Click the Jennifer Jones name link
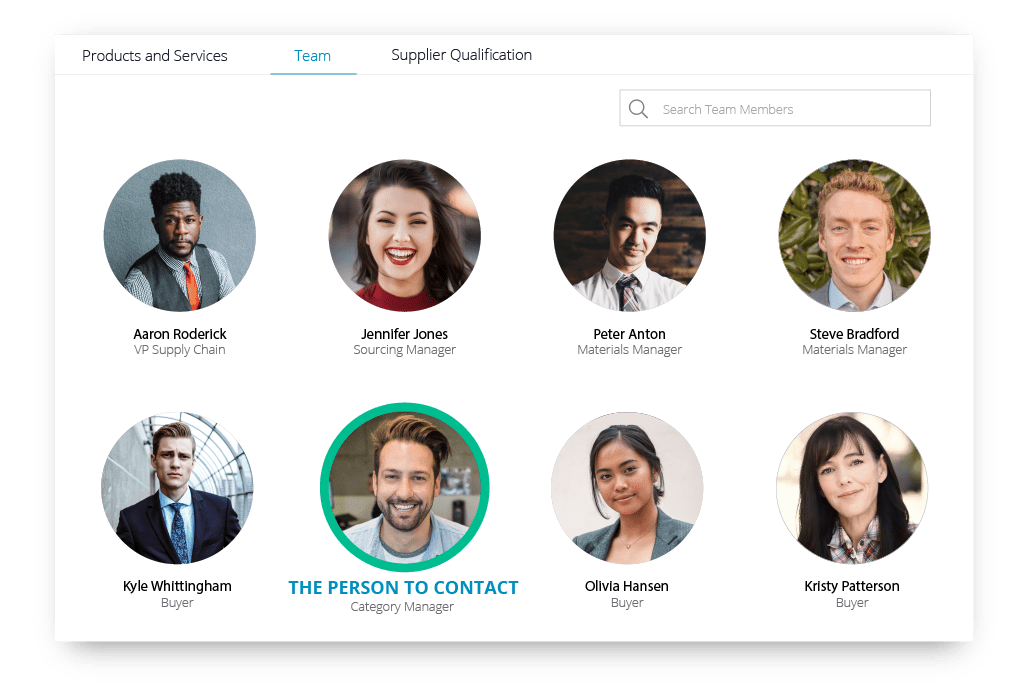Image resolution: width=1030 pixels, height=690 pixels. (405, 334)
